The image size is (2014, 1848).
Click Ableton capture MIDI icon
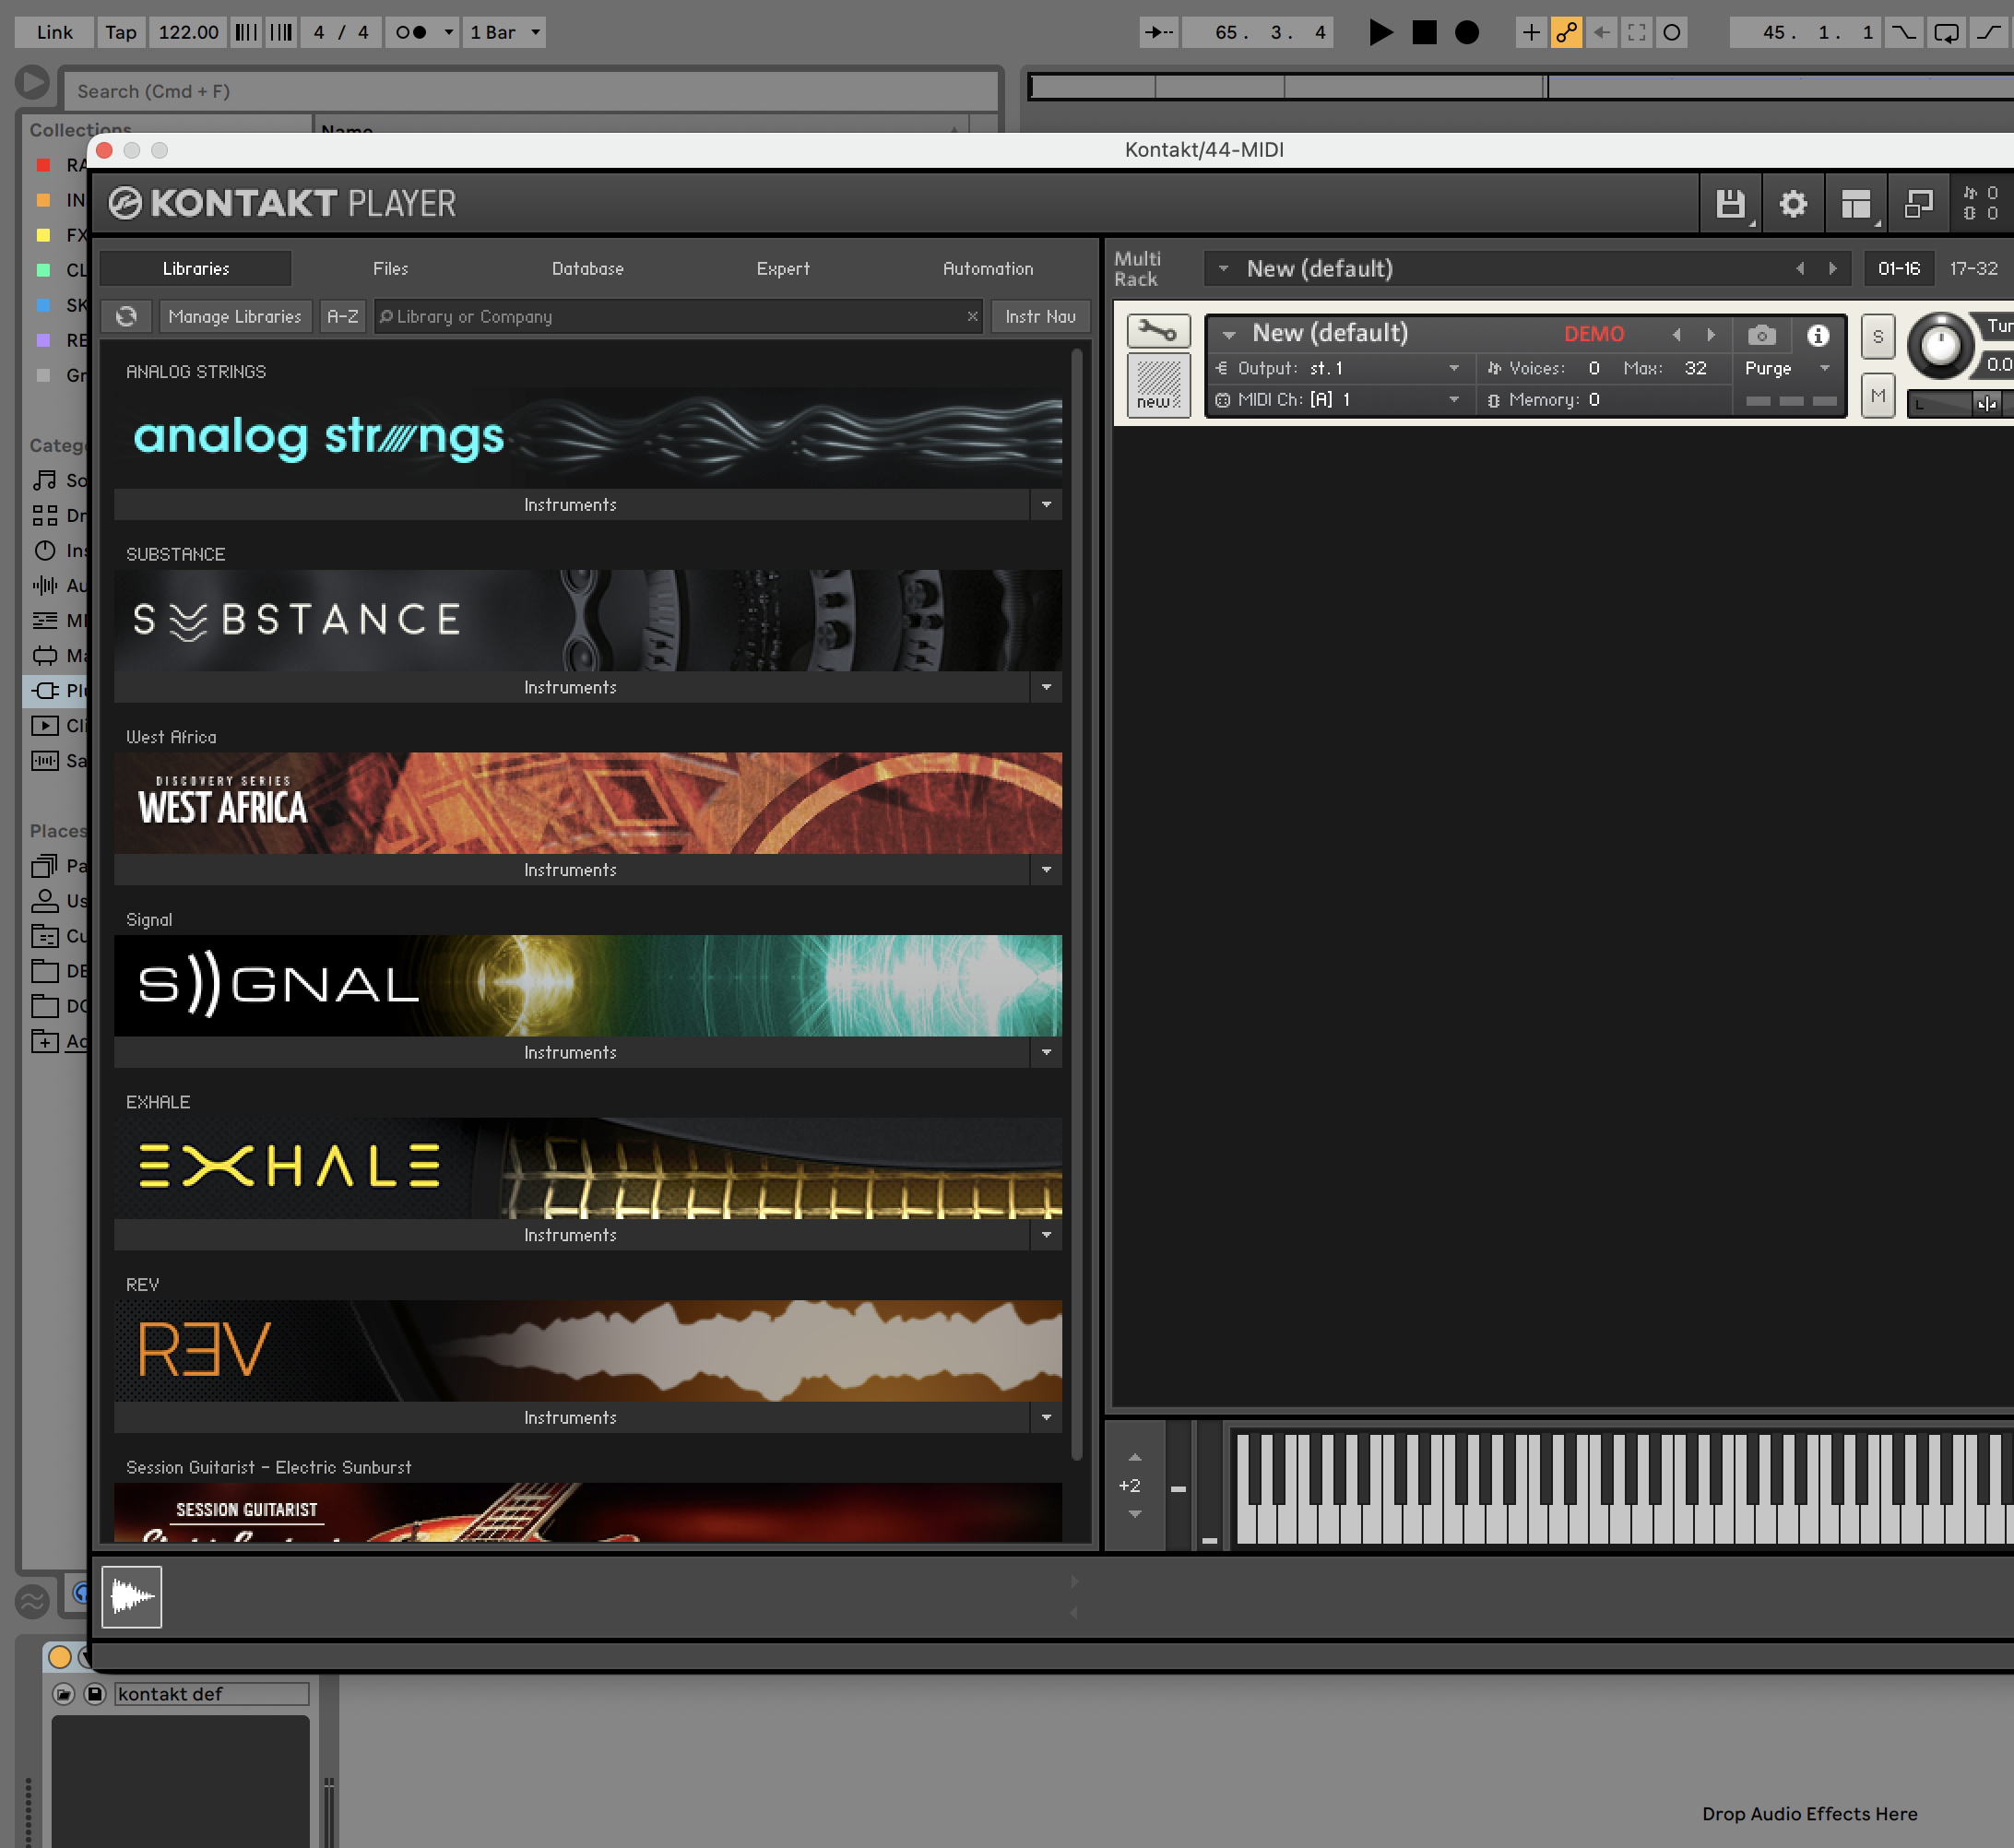tap(1636, 32)
